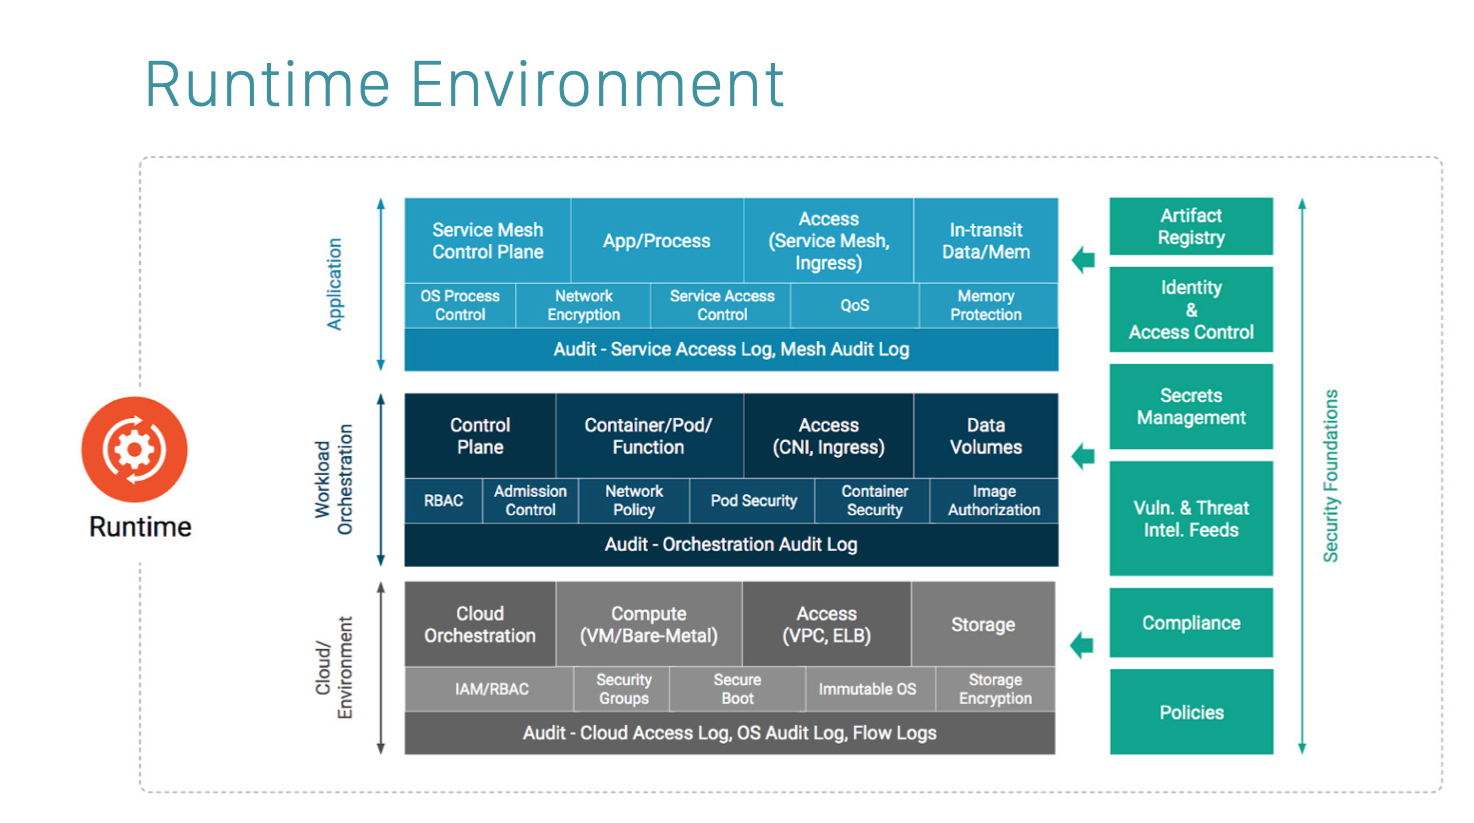Click the Service Mesh Control Plane tile
The height and width of the screenshot is (823, 1474).
[x=487, y=241]
